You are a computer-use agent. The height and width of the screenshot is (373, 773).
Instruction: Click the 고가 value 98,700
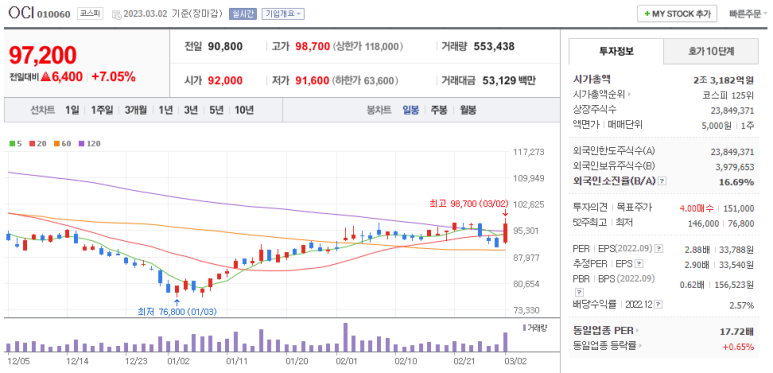(x=313, y=47)
